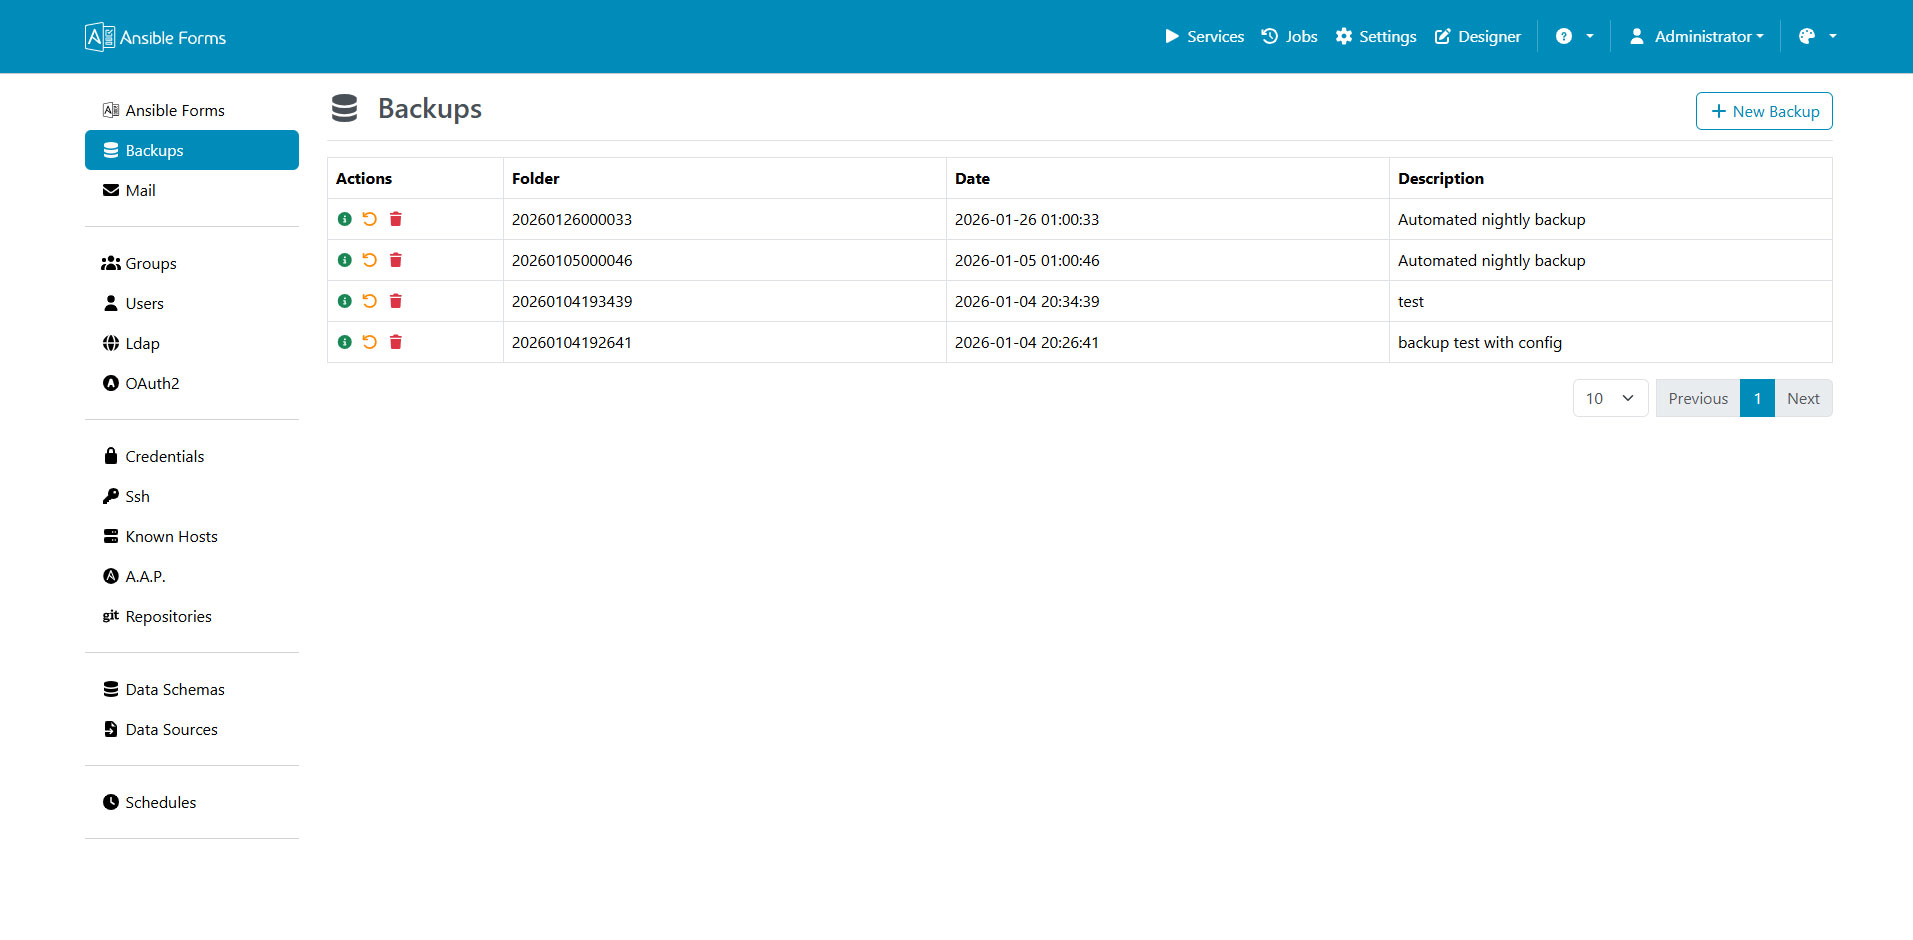Image resolution: width=1913 pixels, height=940 pixels.
Task: Show info for backup 20260126000033
Action: 344,219
